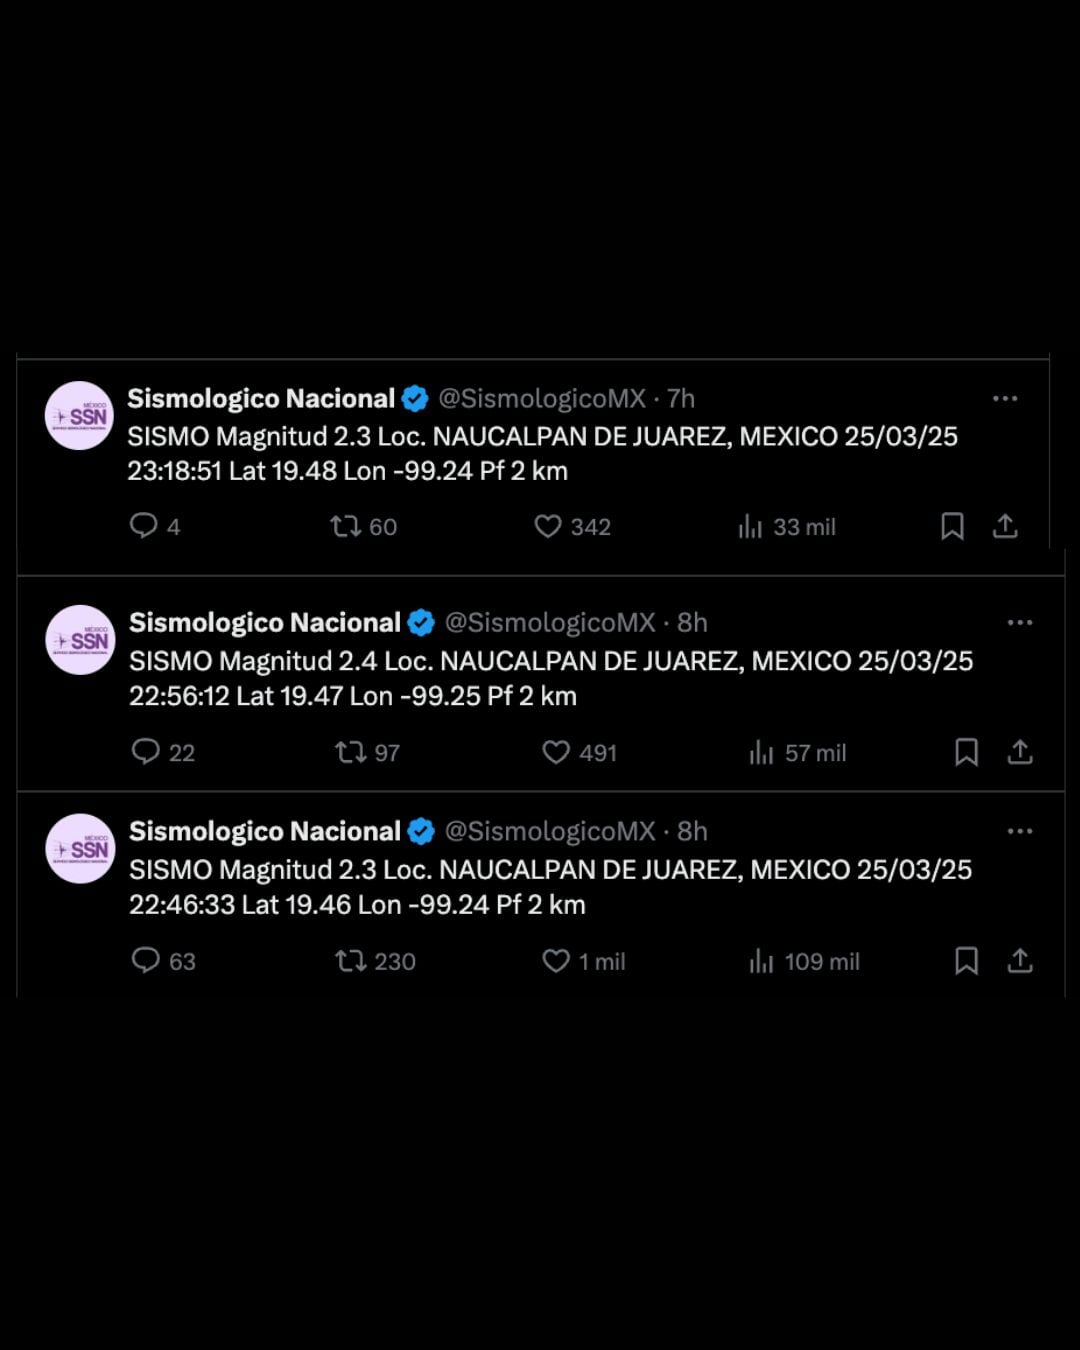Bookmark the 7h-old sismo tweet
Image resolution: width=1080 pixels, height=1350 pixels.
(952, 526)
